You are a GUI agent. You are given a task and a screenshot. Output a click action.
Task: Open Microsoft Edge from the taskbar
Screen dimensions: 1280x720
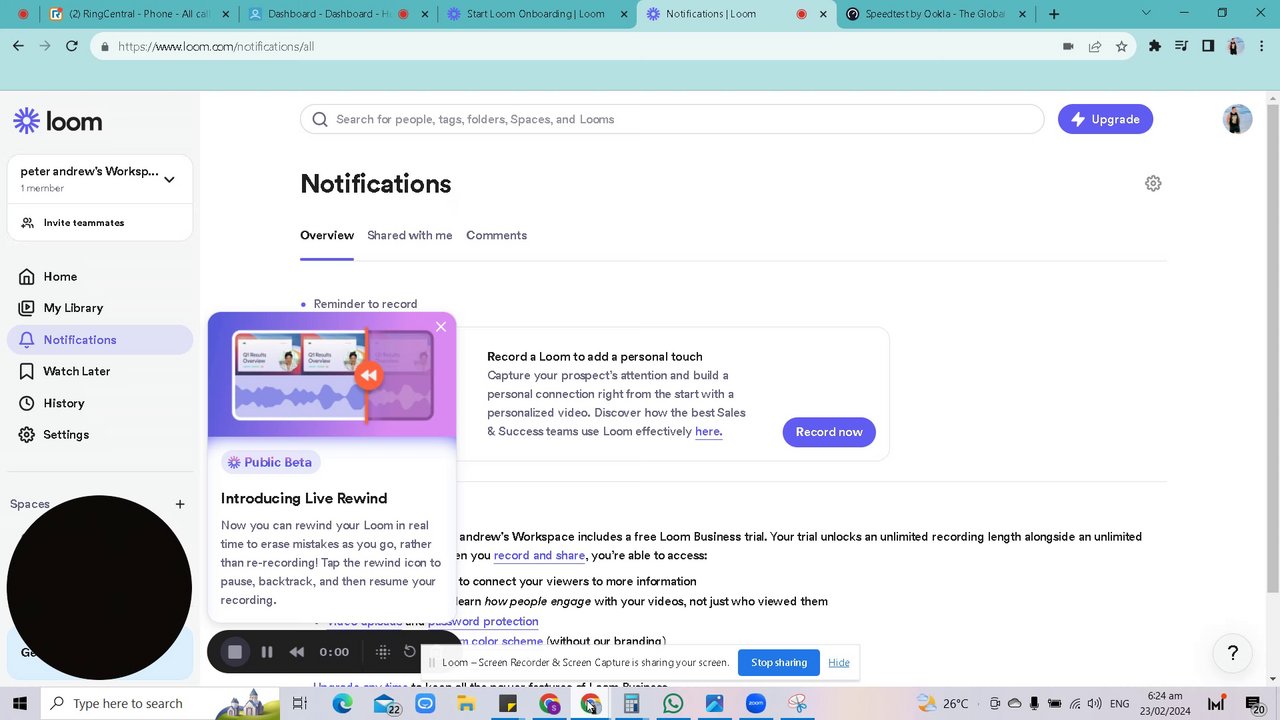(x=342, y=704)
